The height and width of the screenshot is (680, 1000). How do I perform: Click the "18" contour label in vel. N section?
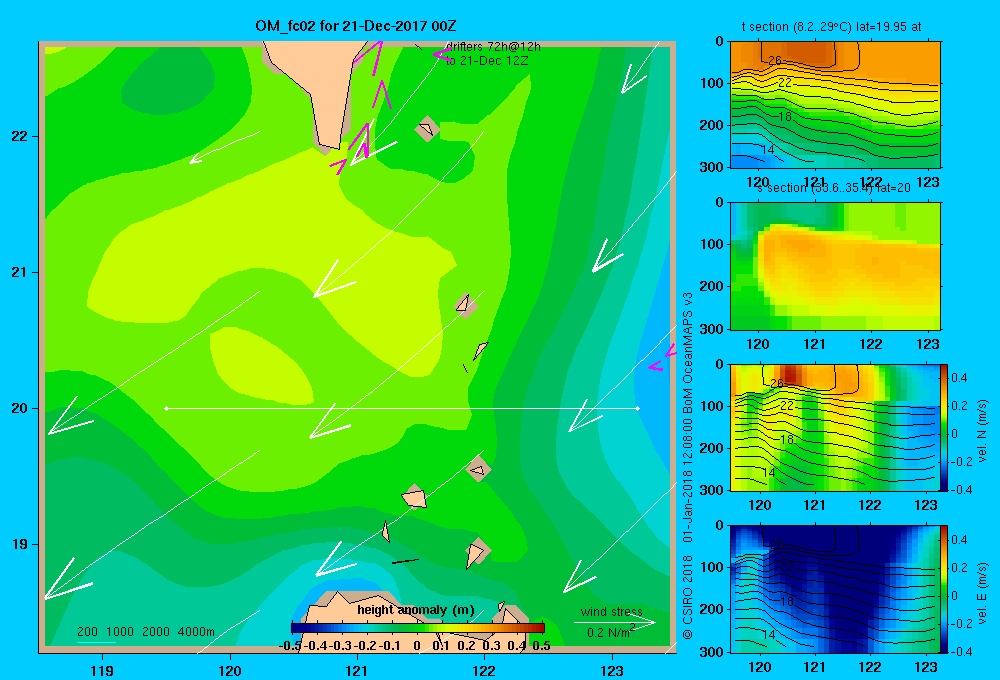coord(787,439)
